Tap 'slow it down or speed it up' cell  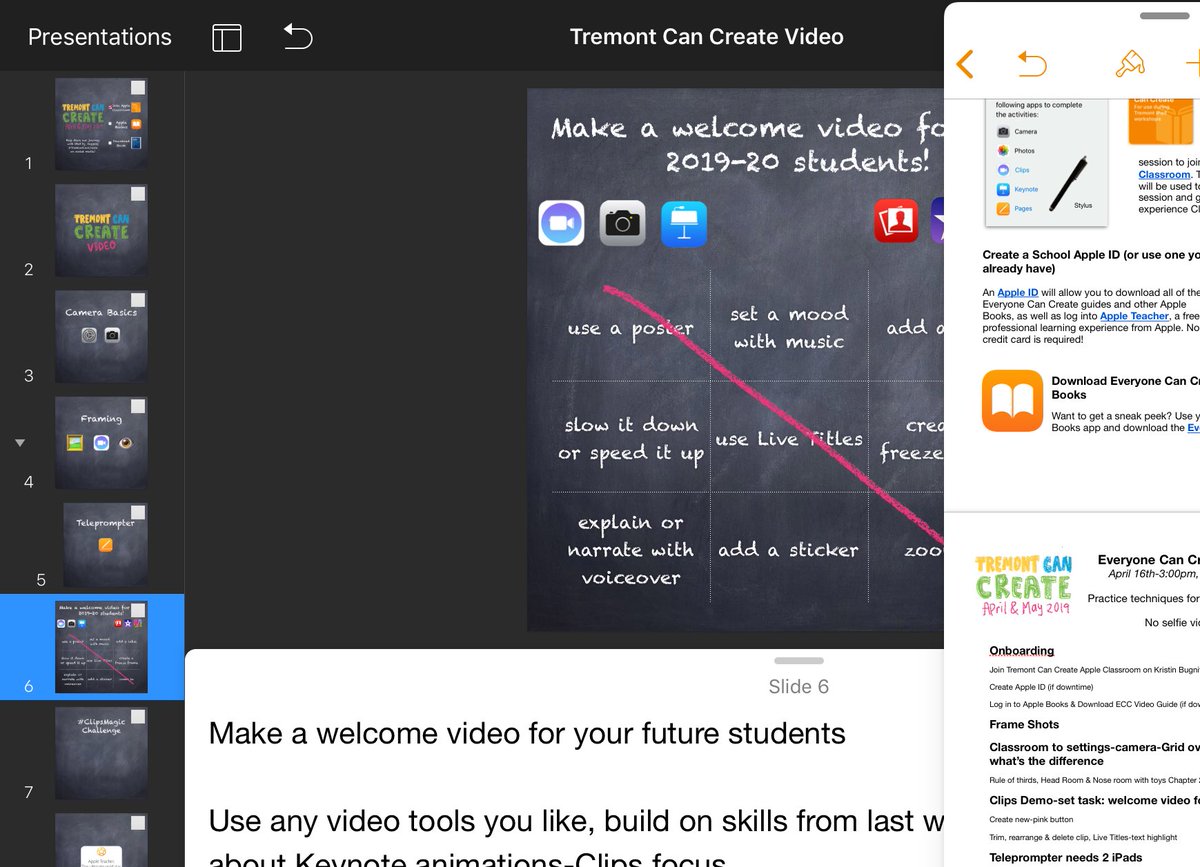[630, 438]
